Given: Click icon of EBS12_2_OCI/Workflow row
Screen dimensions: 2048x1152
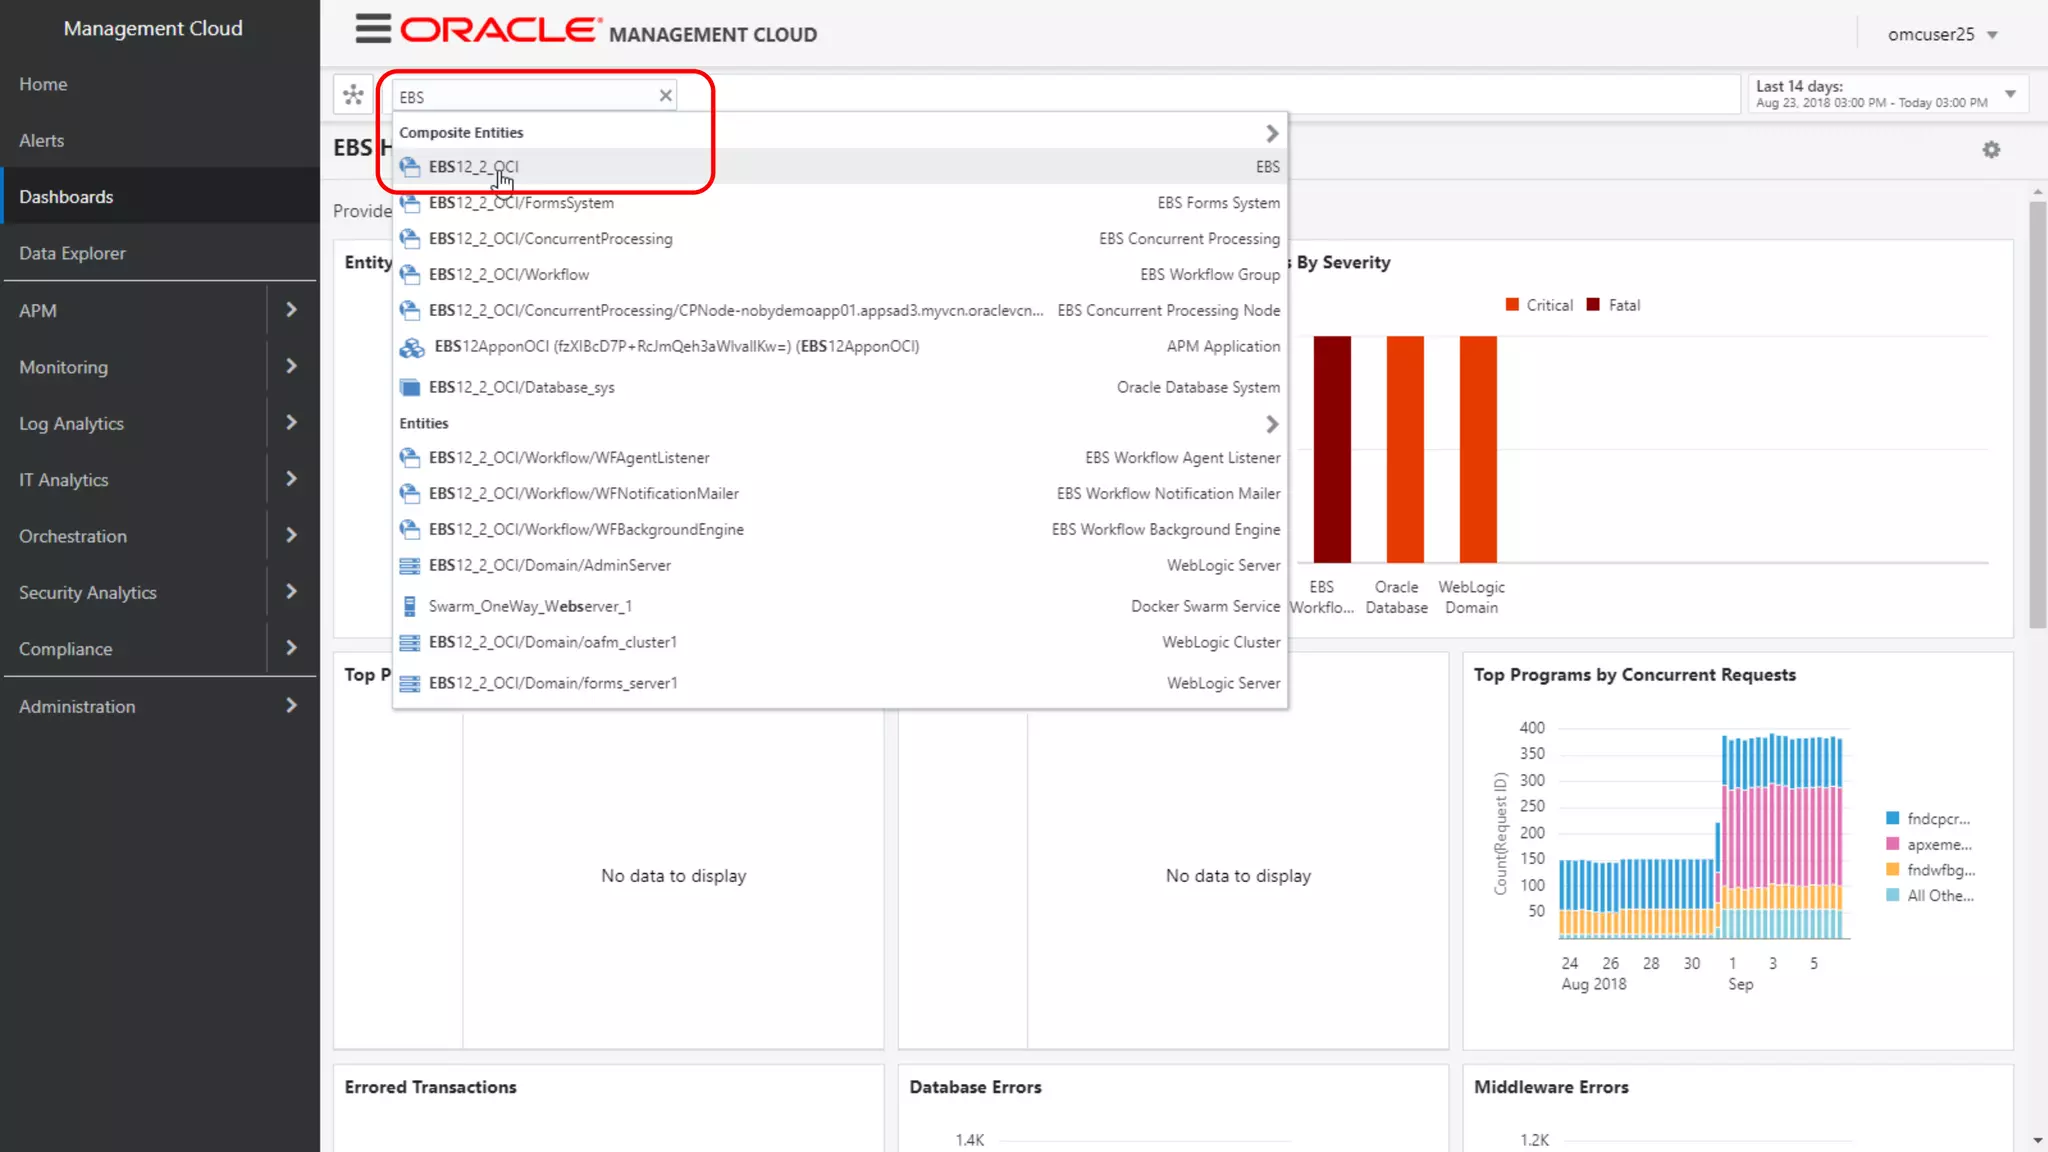Looking at the screenshot, I should pyautogui.click(x=410, y=275).
